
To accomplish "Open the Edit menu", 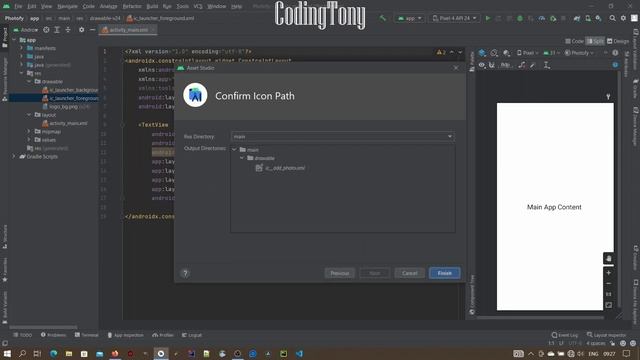I will [x=32, y=6].
